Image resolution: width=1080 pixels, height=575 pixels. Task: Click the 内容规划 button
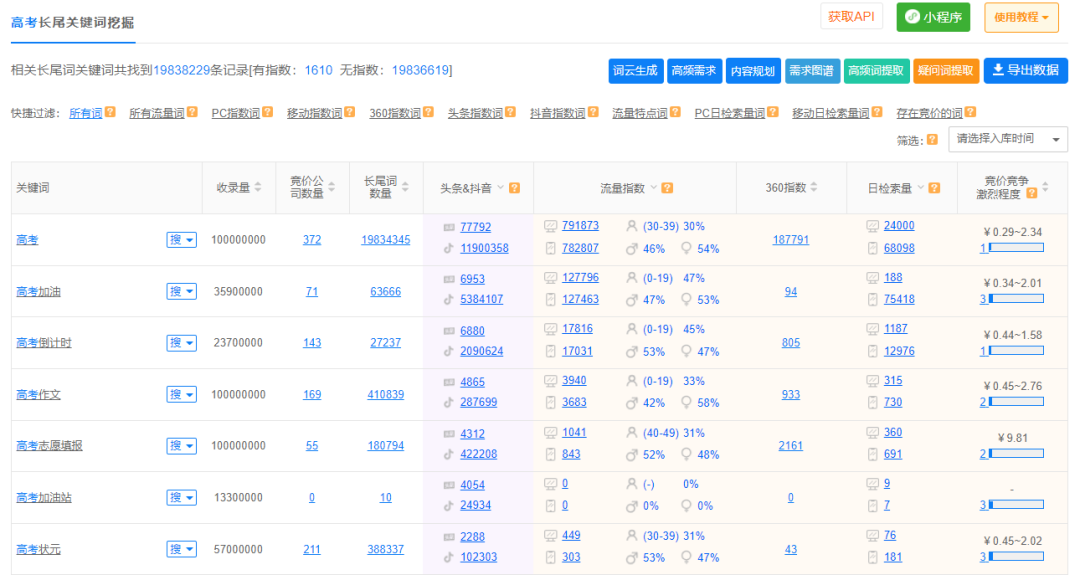coord(753,71)
